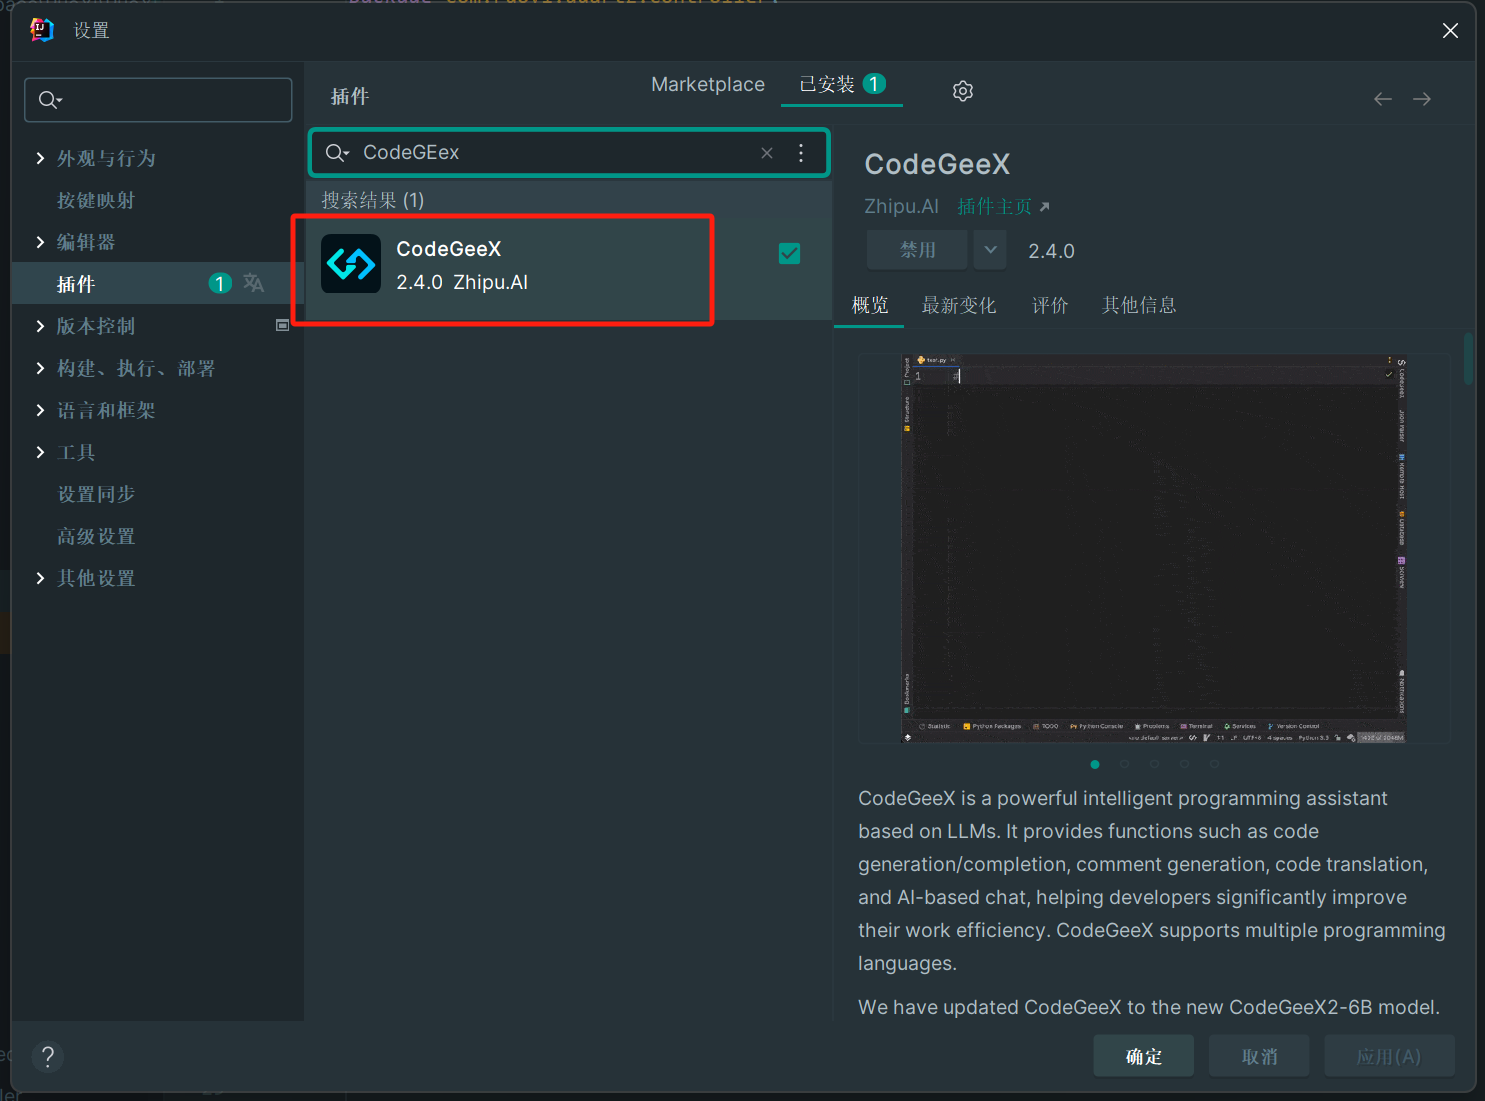Viewport: 1485px width, 1101px height.
Task: Switch to the 已安装 tab
Action: tap(842, 85)
